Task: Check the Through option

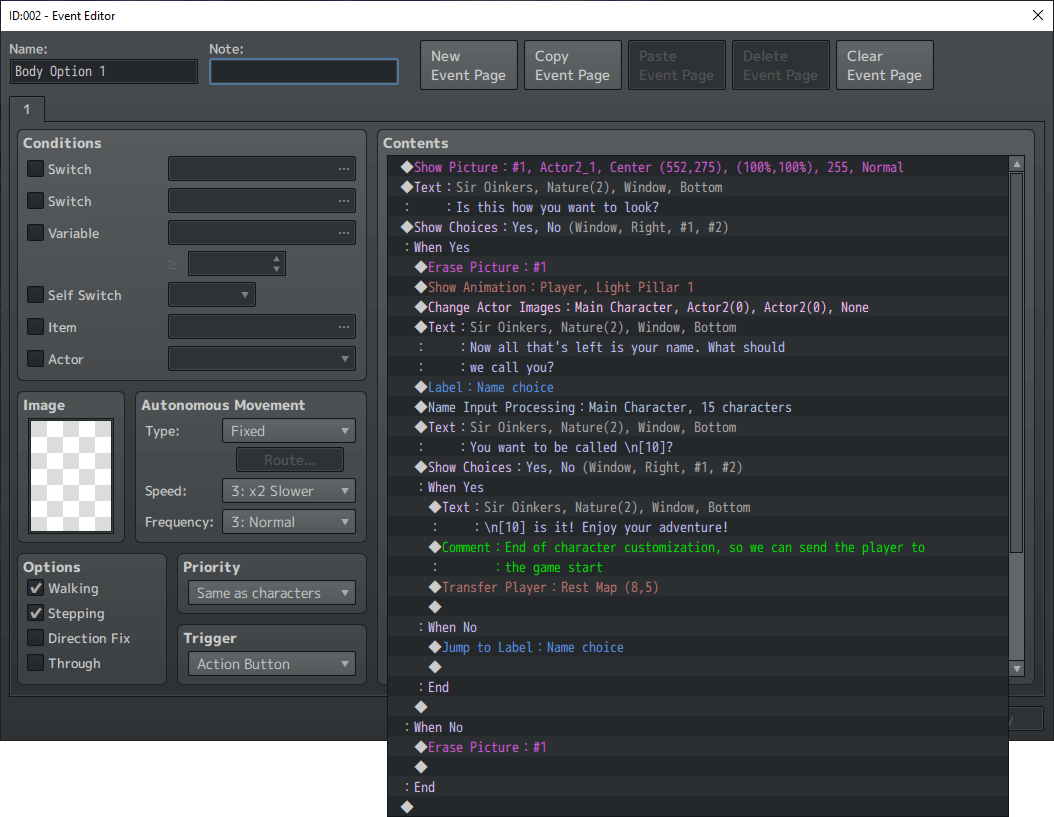Action: [x=36, y=662]
